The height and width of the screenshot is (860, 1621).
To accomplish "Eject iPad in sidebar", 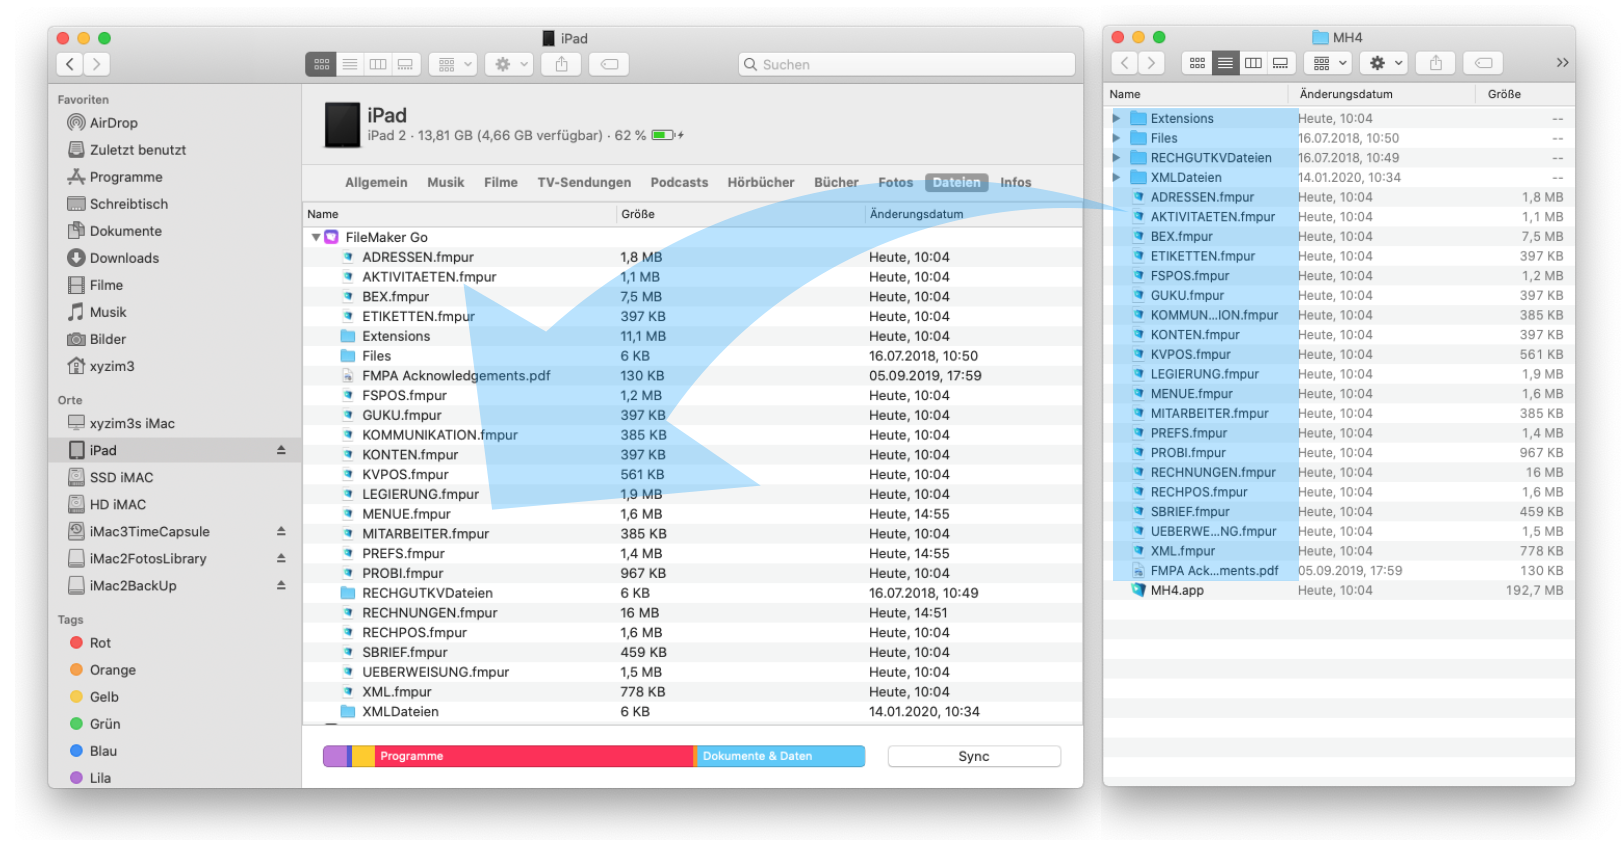I will tap(281, 451).
